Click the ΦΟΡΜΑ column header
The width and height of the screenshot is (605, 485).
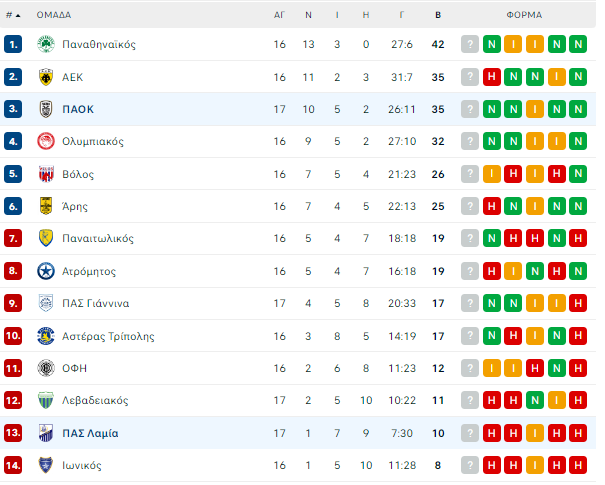[x=524, y=15]
